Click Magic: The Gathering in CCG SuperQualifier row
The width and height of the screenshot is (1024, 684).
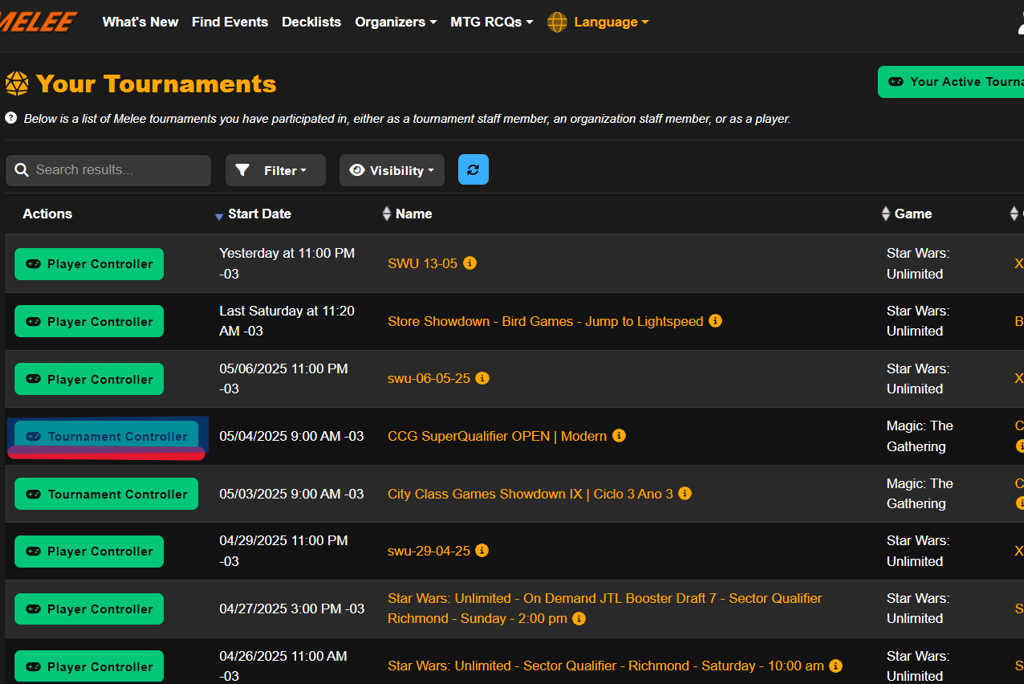pyautogui.click(x=920, y=436)
